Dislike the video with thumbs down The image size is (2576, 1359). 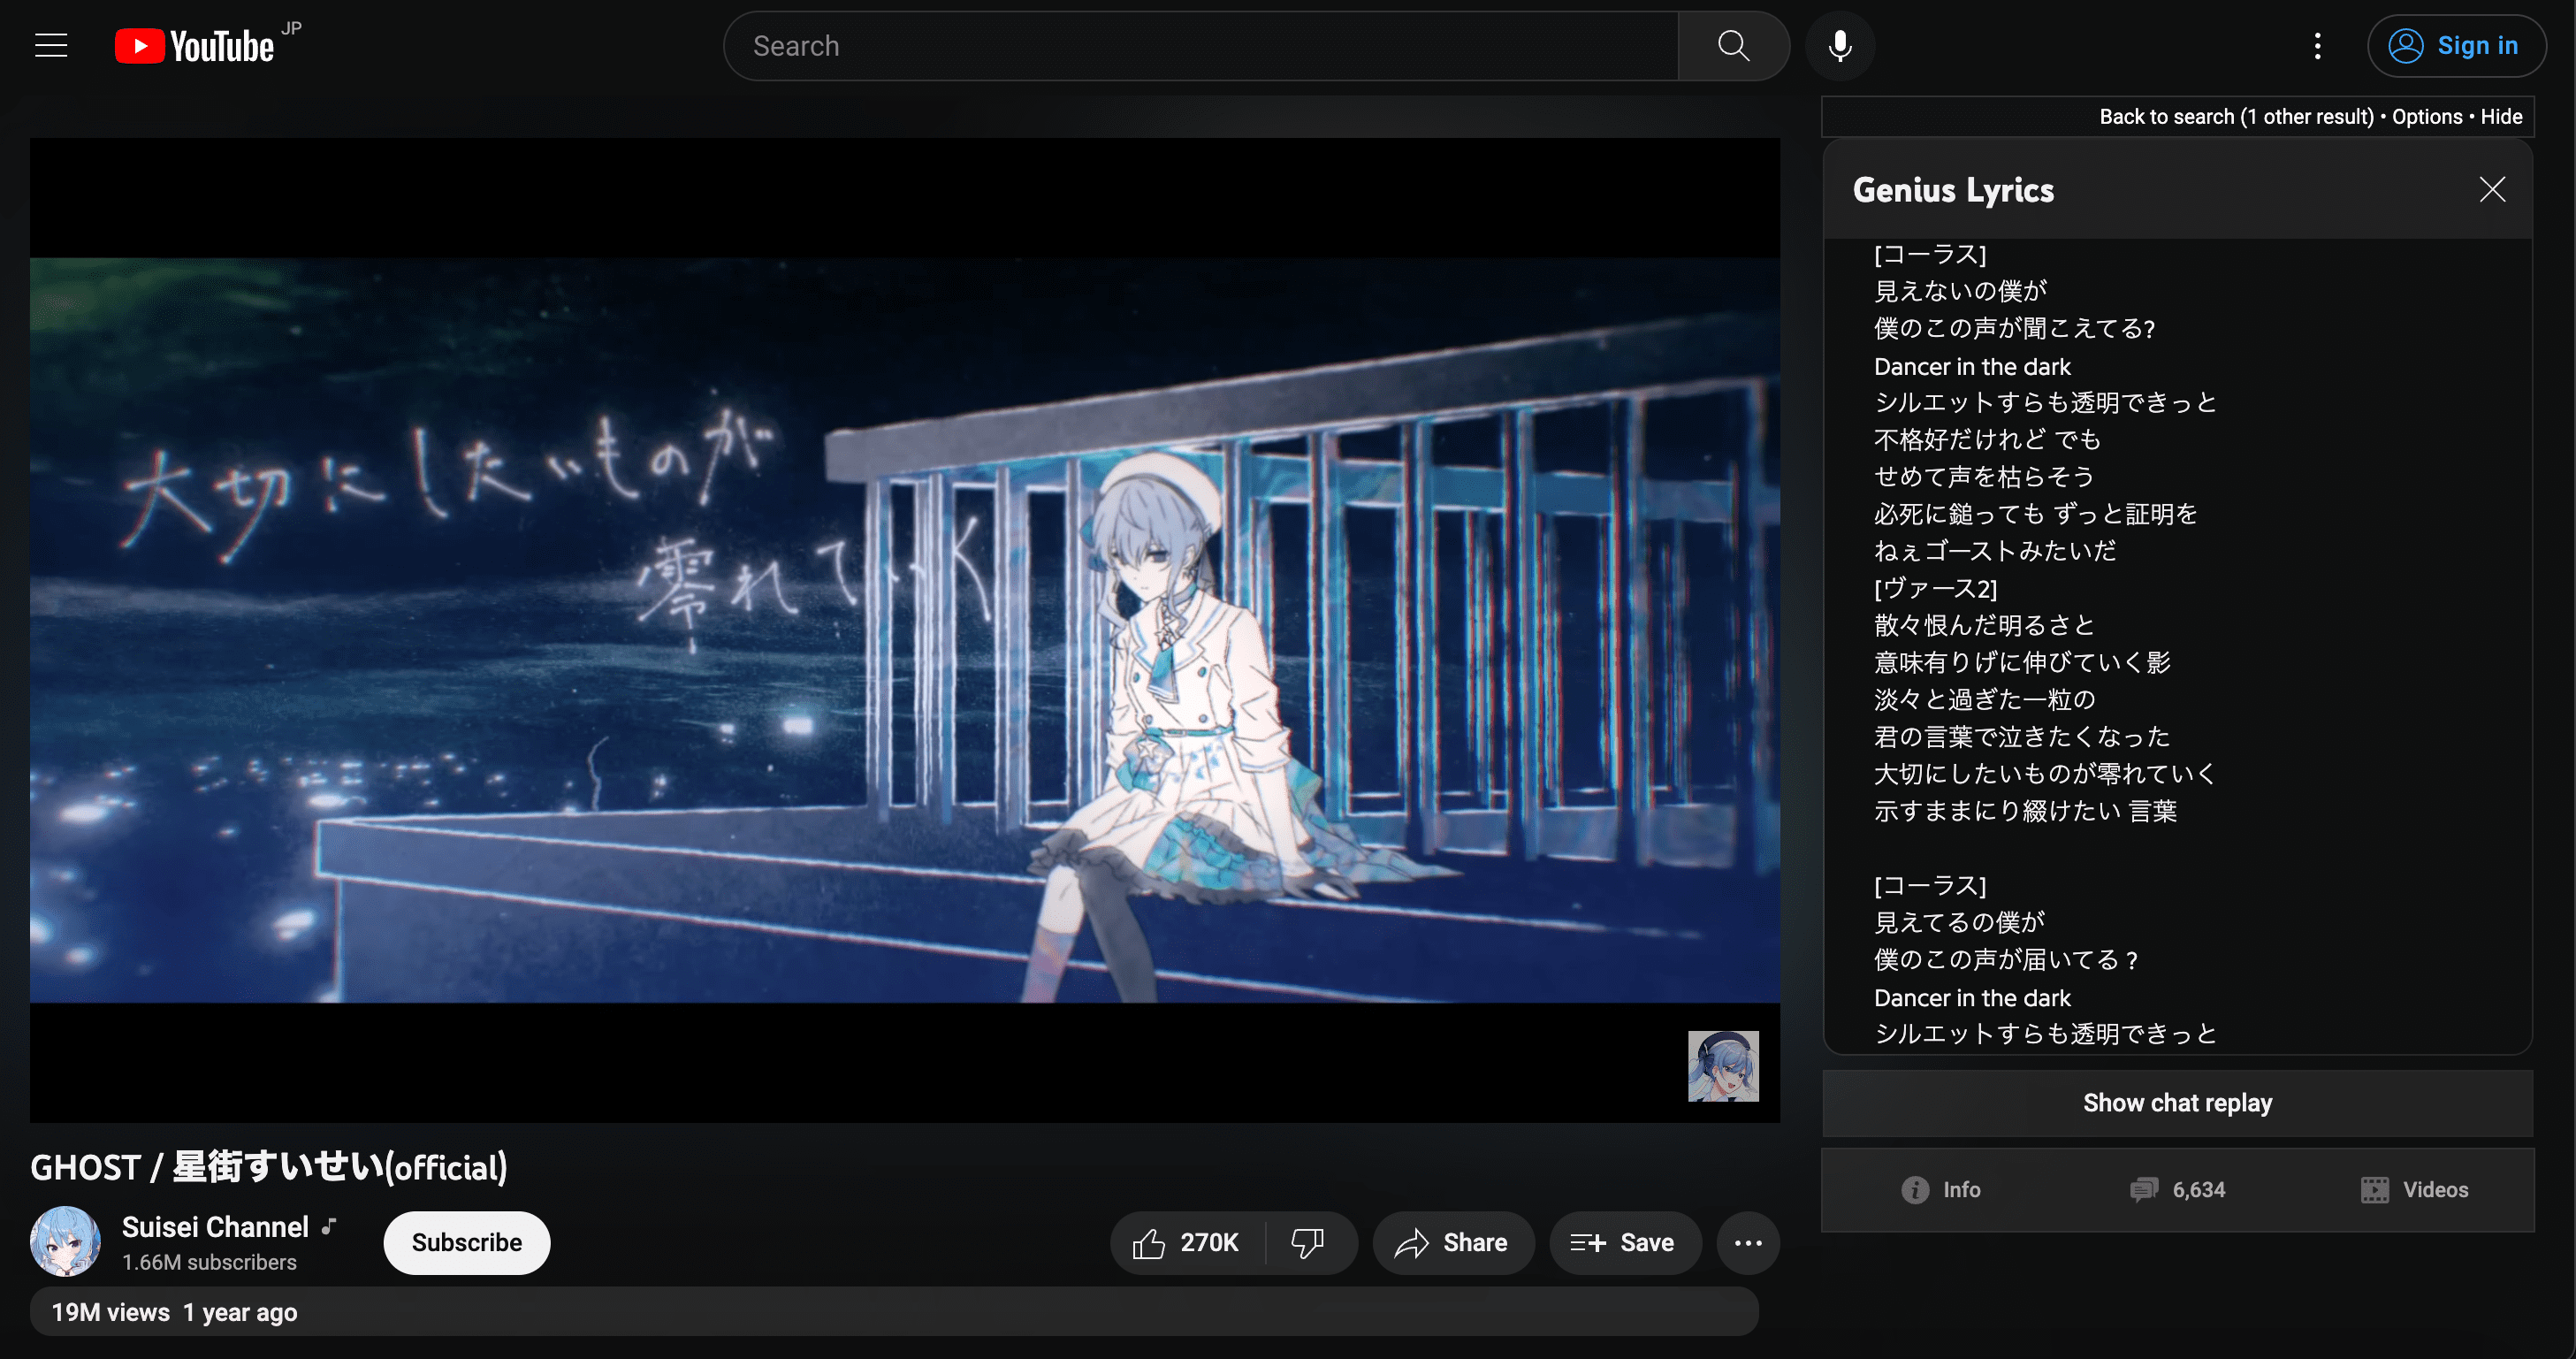1307,1243
